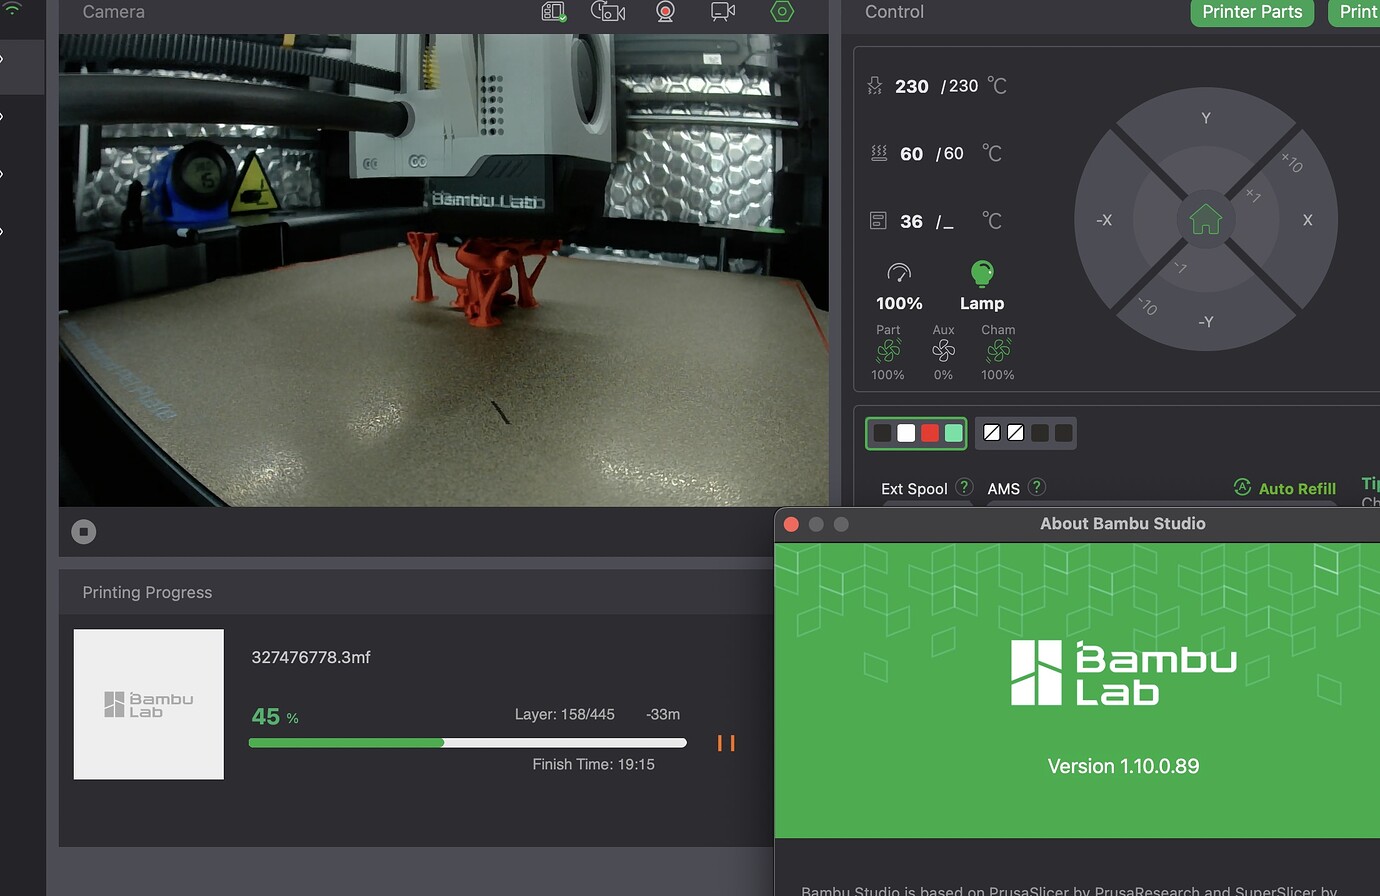Open the Auto Refill settings
The image size is (1380, 896).
click(1285, 488)
